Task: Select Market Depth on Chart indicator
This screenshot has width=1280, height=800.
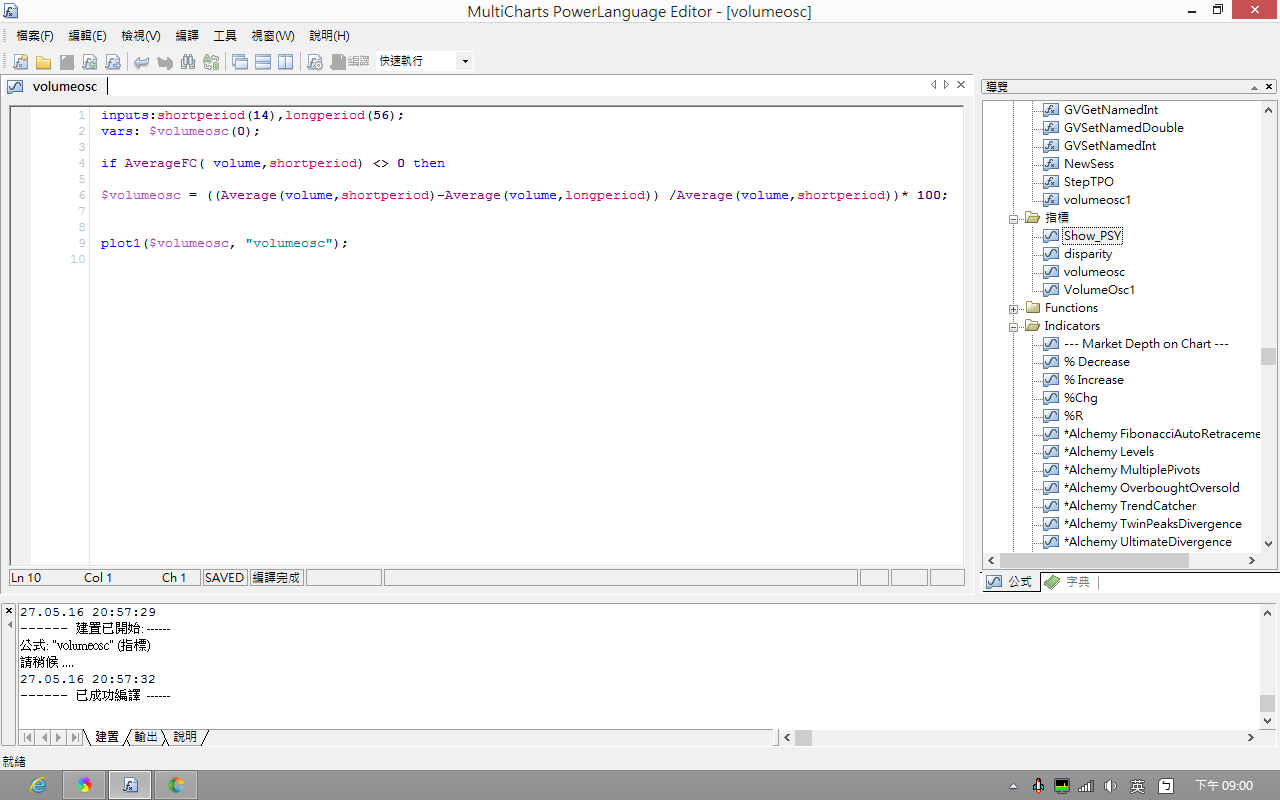Action: [x=1146, y=344]
